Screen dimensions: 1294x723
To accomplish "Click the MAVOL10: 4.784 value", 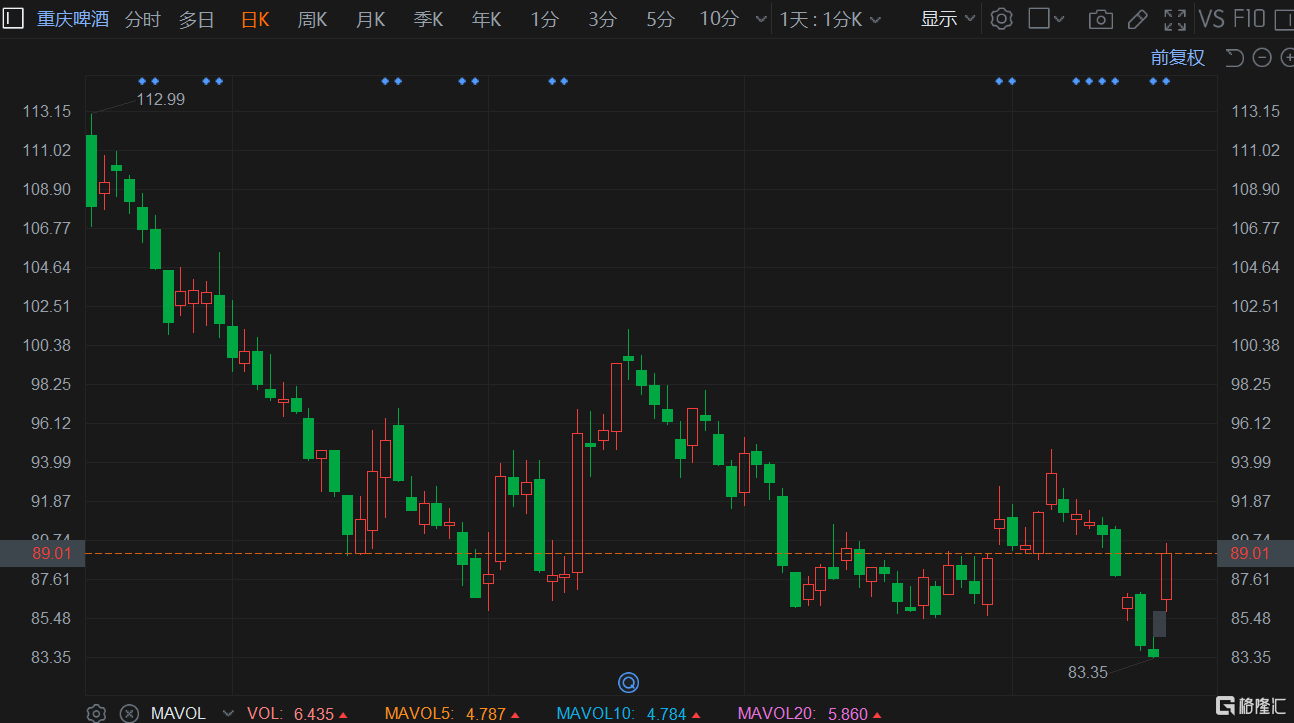I will coord(628,713).
